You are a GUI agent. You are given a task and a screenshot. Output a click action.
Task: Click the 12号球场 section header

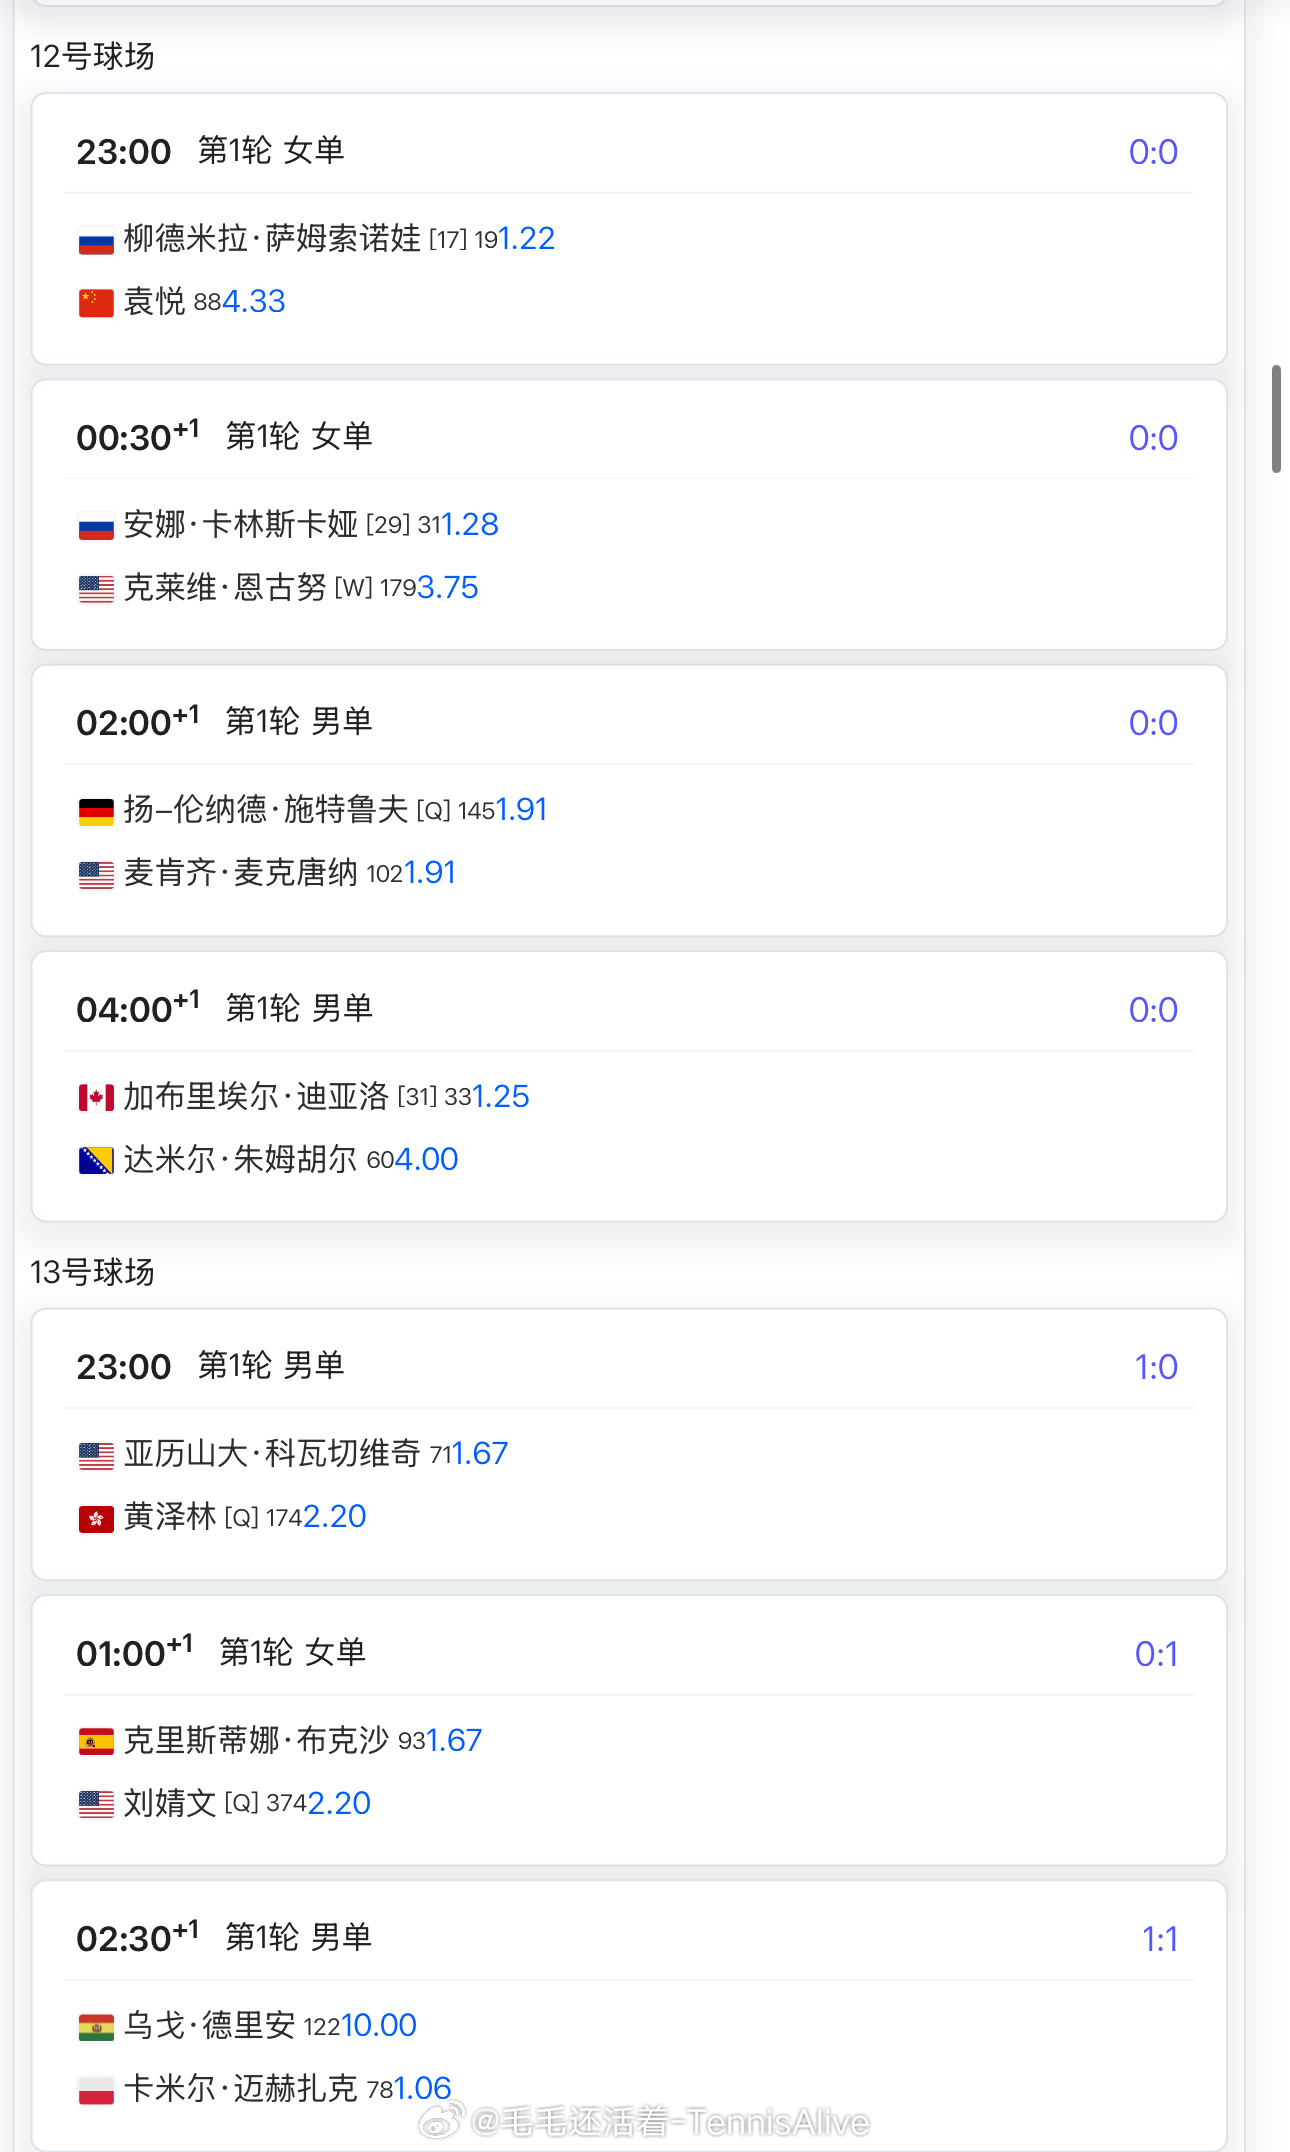92,56
